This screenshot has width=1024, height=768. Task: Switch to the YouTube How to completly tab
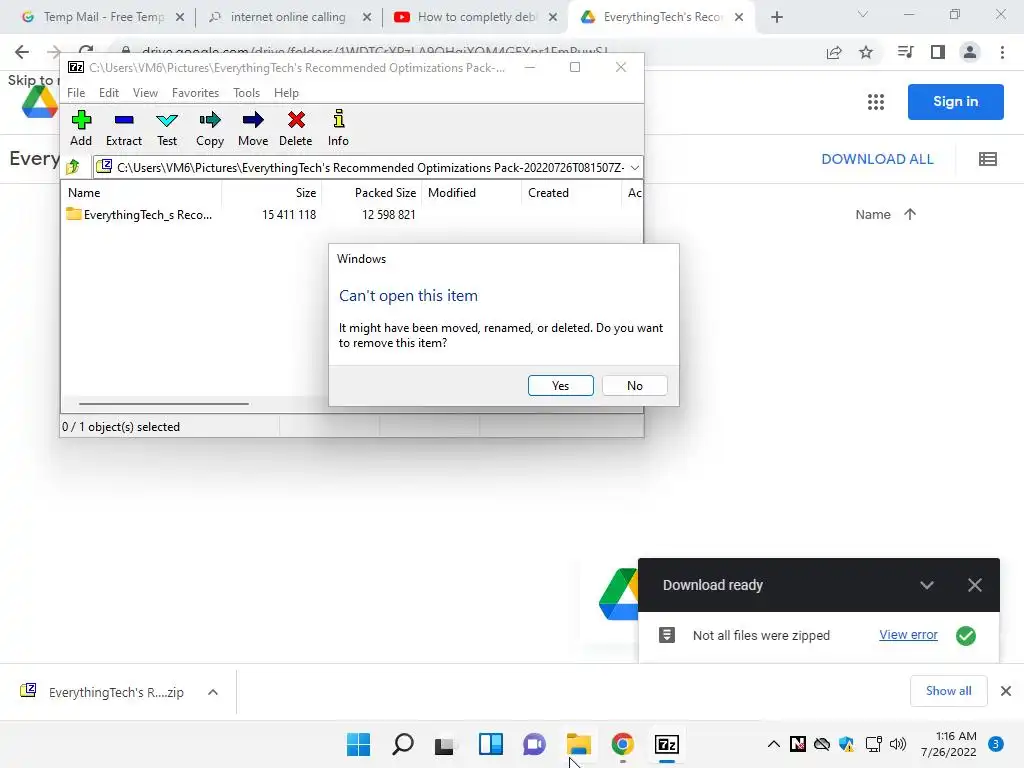coord(476,17)
